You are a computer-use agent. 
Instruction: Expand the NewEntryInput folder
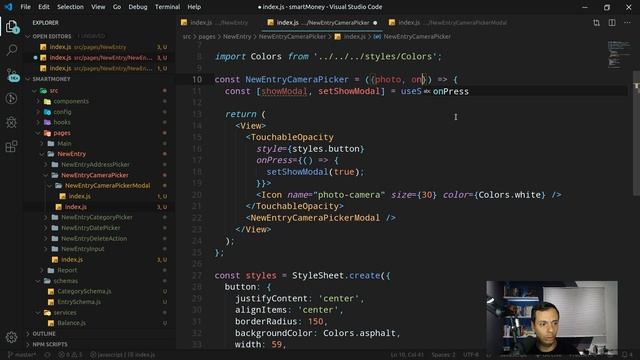(x=82, y=249)
